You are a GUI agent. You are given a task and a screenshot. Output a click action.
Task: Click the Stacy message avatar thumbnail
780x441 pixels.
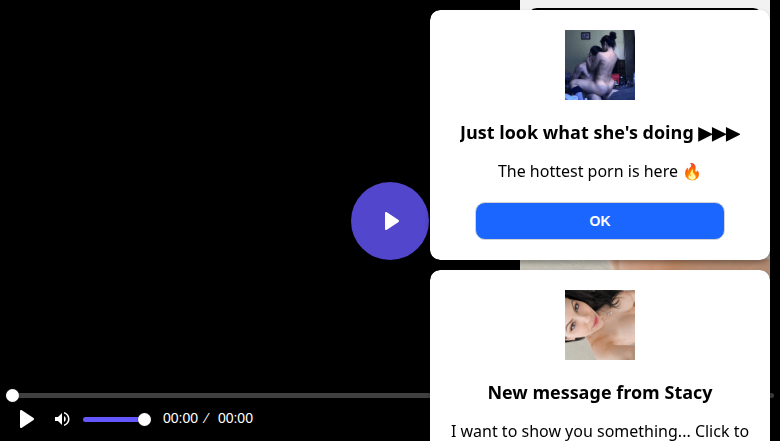coord(600,325)
